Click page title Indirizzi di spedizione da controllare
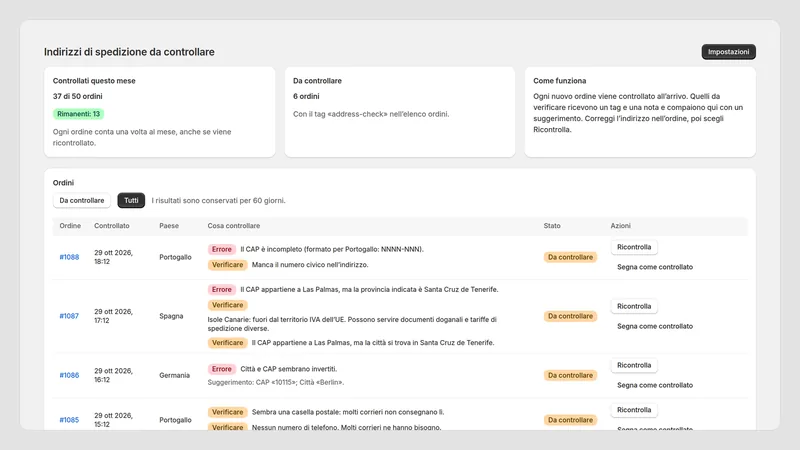 tap(129, 52)
